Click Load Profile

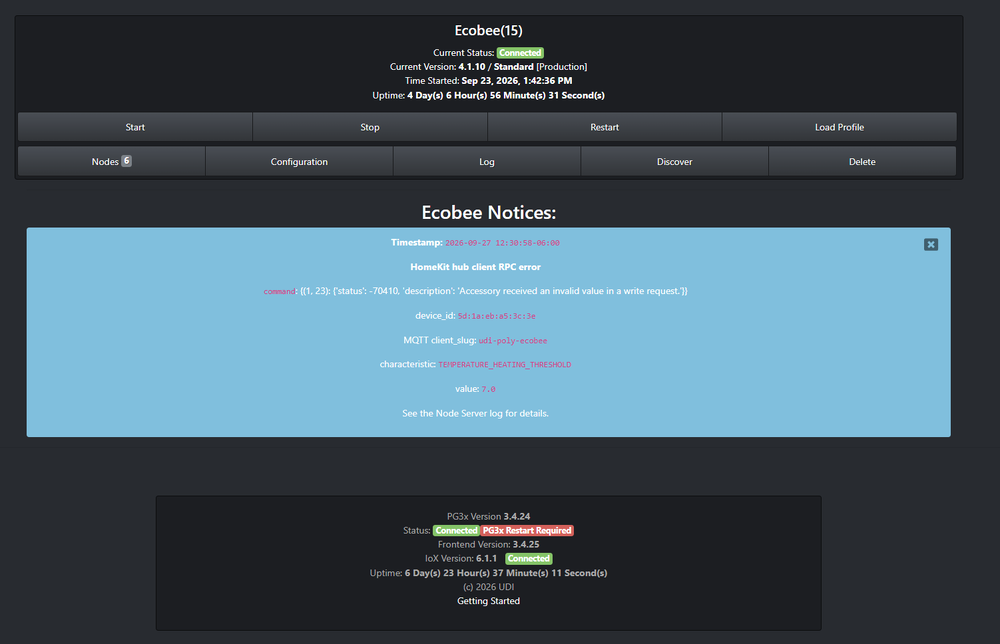839,127
